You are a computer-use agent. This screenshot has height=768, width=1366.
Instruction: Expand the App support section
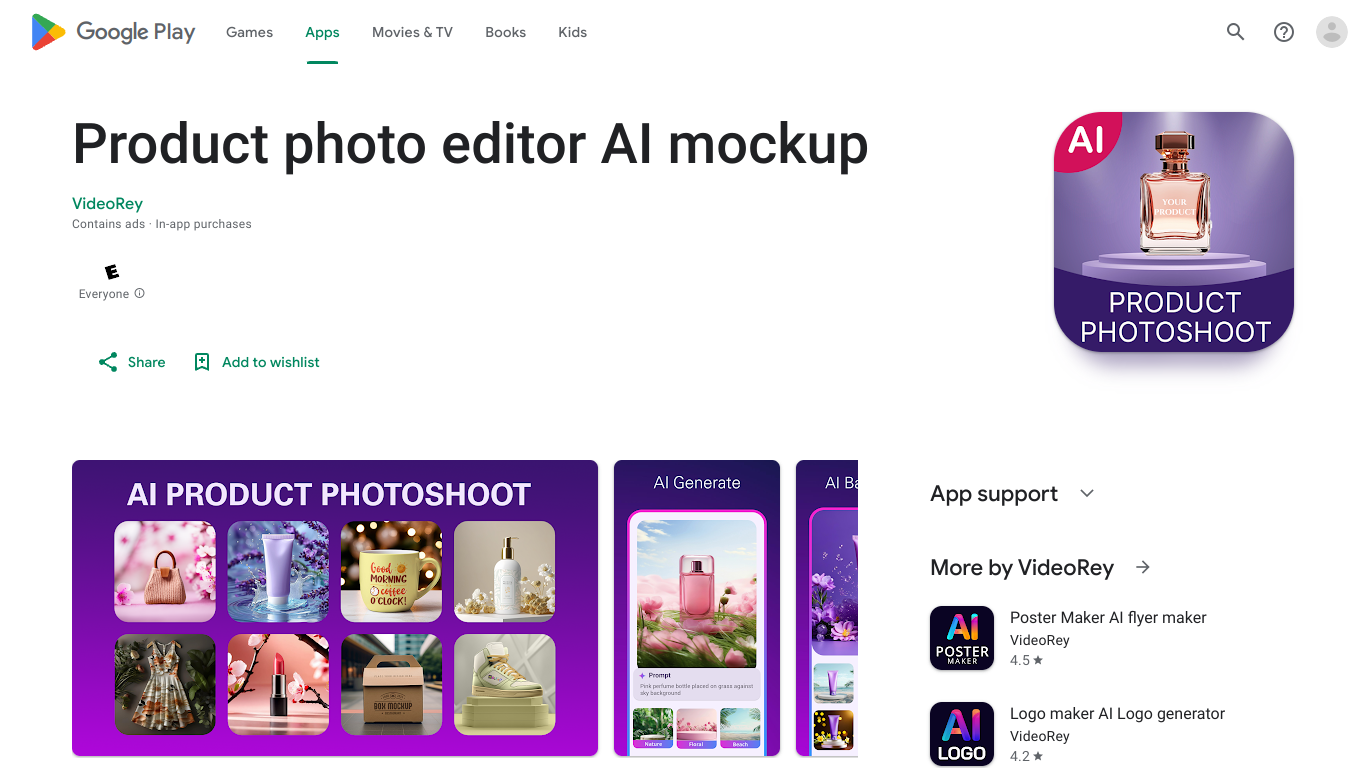pyautogui.click(x=1087, y=494)
